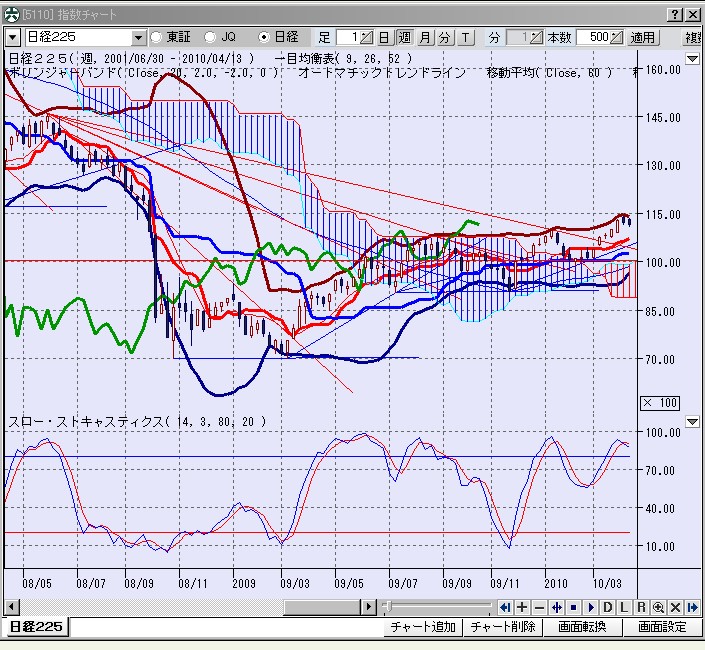Toggle the 分 minute timeframe button

445,37
